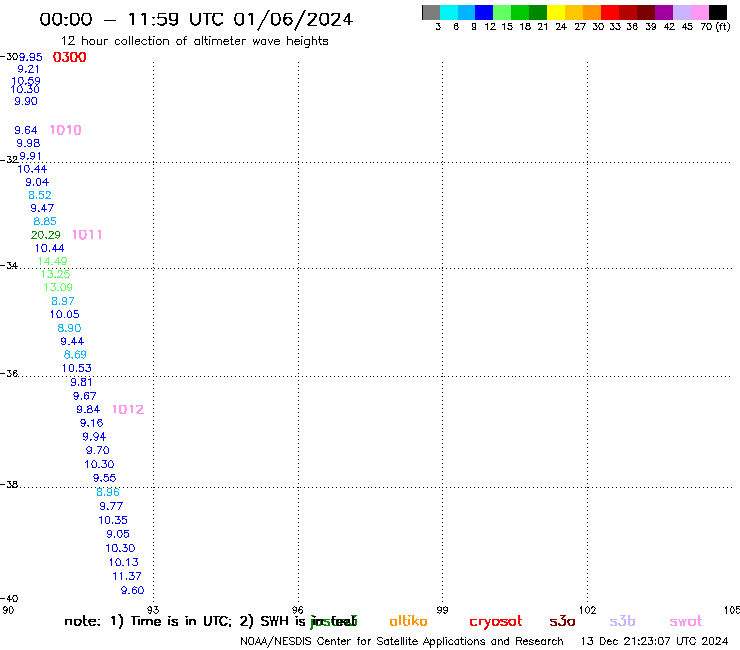Click the pink swot legend label
This screenshot has height=650, width=740.
686,621
